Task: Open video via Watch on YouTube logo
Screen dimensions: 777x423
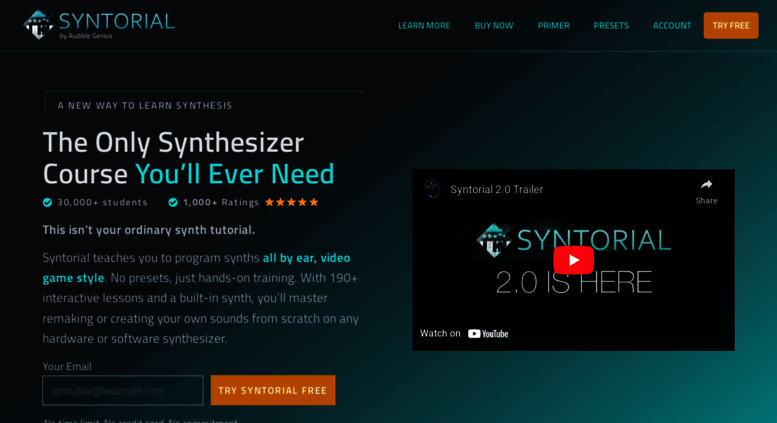Action: [x=488, y=334]
